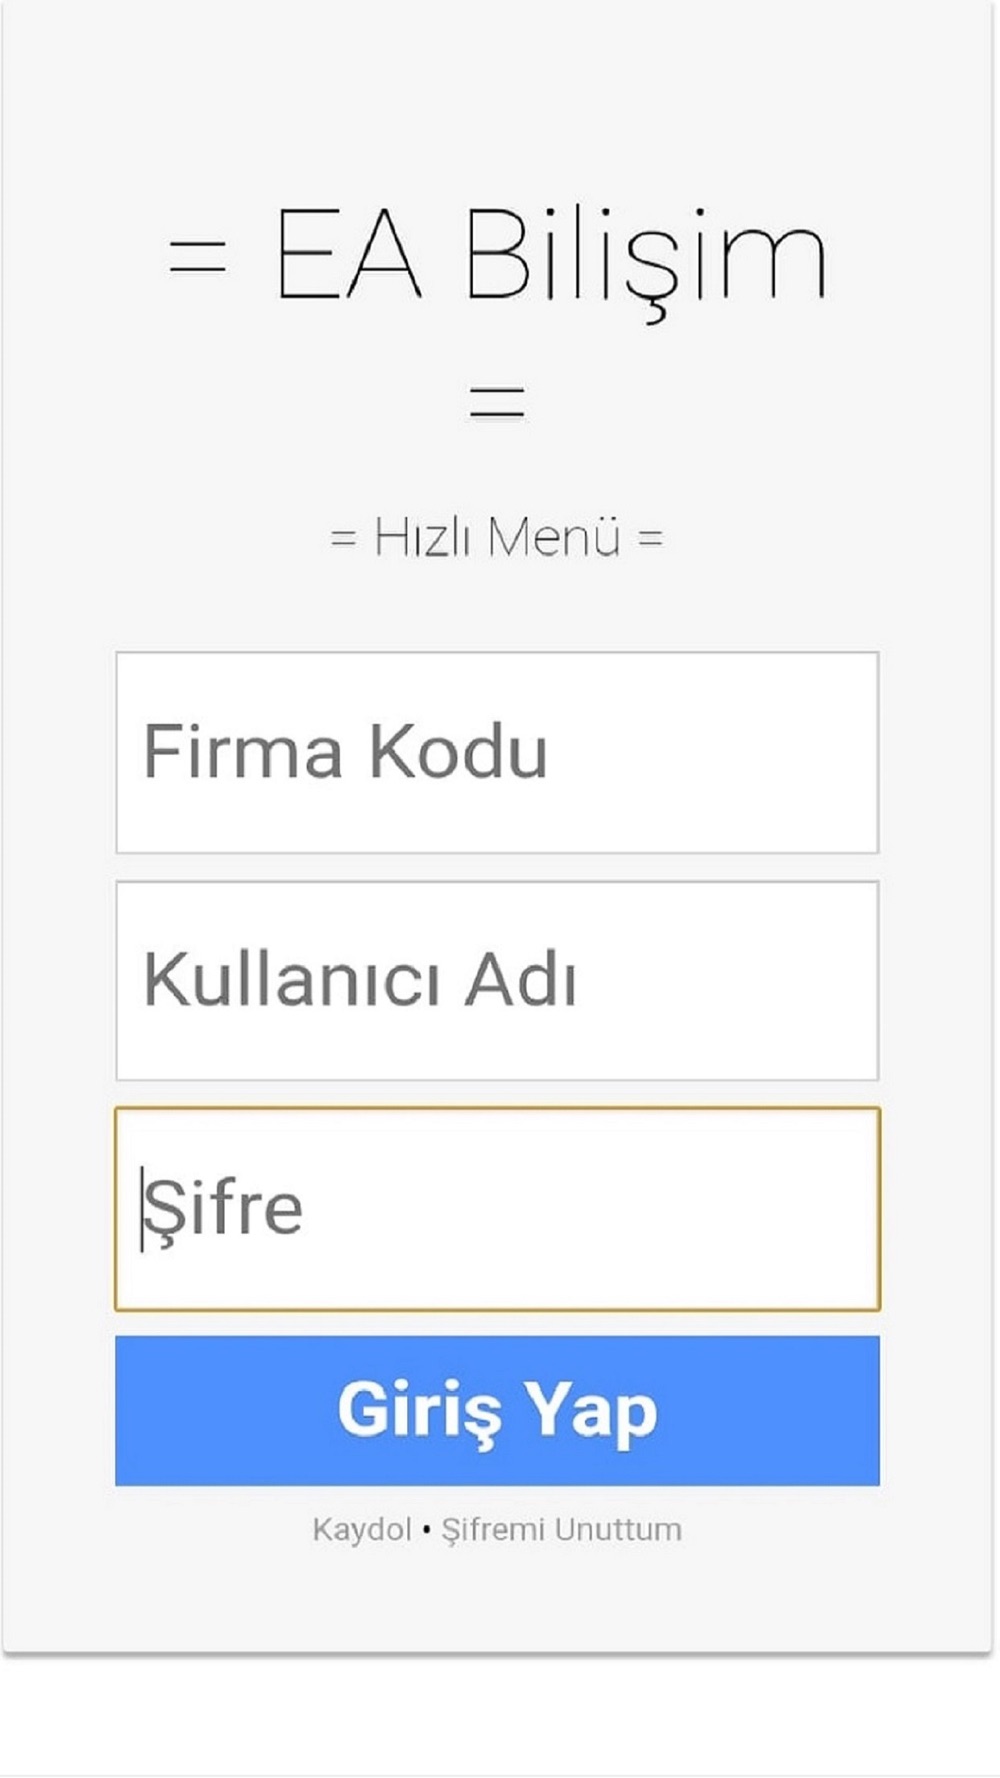Select the Şifre password field
Screen dimensions: 1000x1778
497,1209
